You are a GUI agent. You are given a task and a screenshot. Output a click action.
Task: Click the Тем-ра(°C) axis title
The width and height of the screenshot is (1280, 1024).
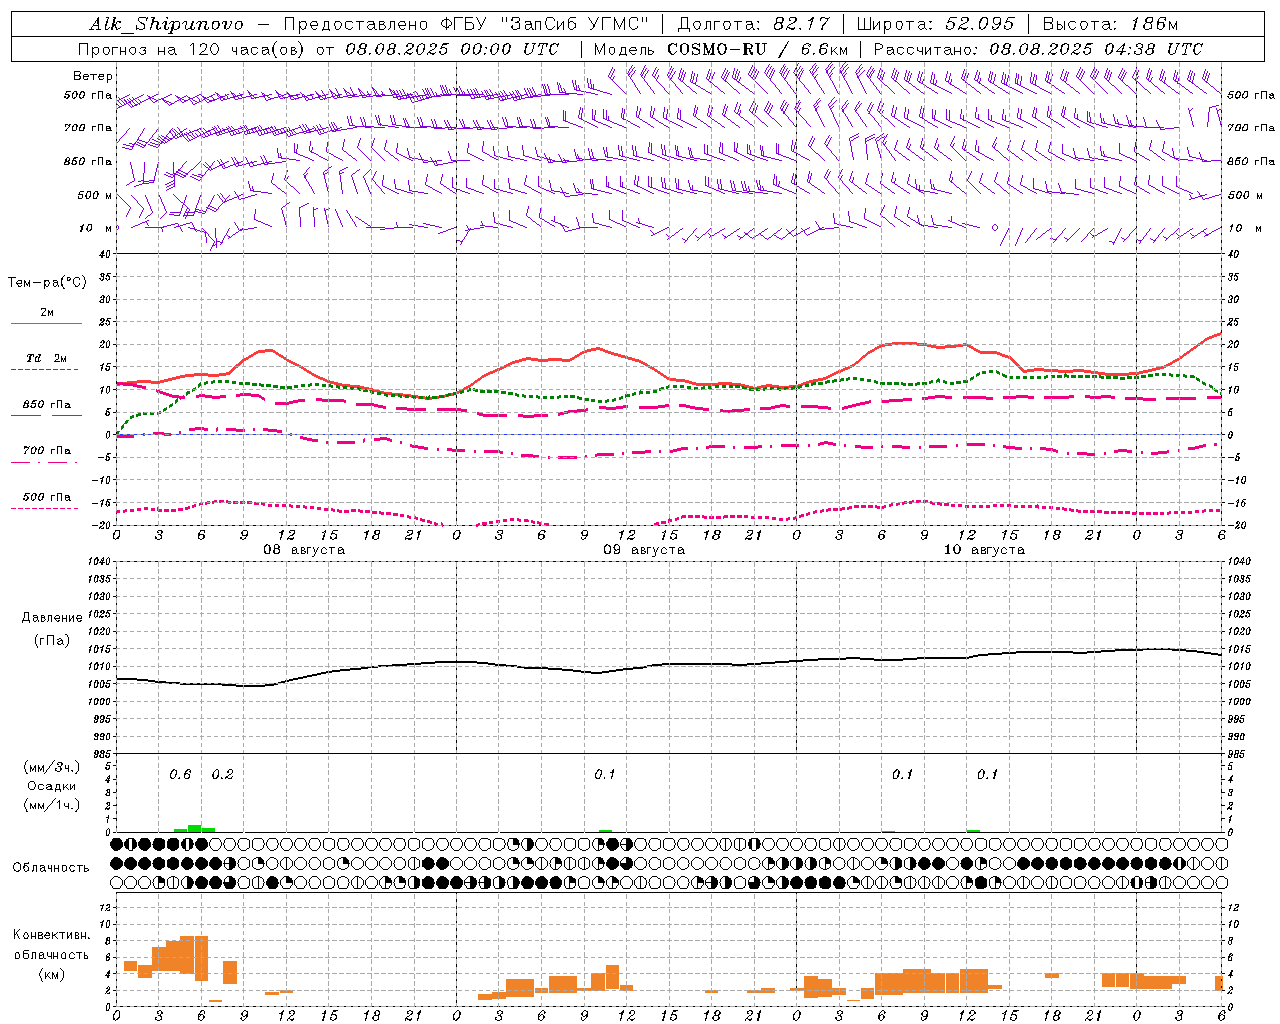[47, 283]
